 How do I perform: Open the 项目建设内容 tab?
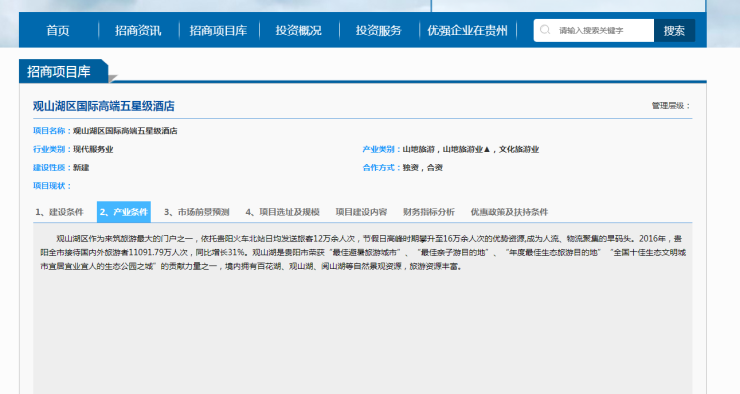coord(361,212)
